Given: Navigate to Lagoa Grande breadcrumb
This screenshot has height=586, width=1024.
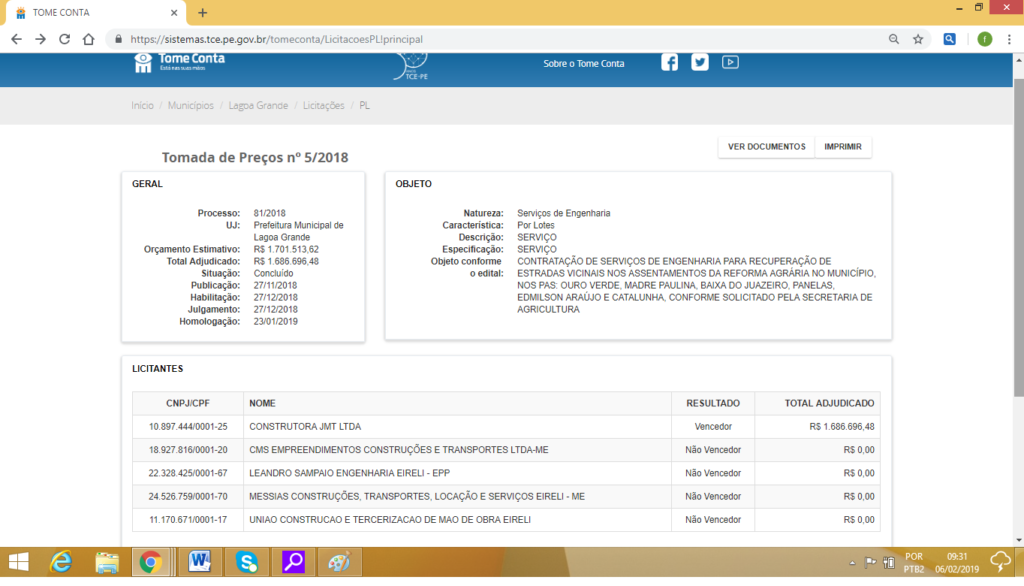Looking at the screenshot, I should tap(258, 105).
